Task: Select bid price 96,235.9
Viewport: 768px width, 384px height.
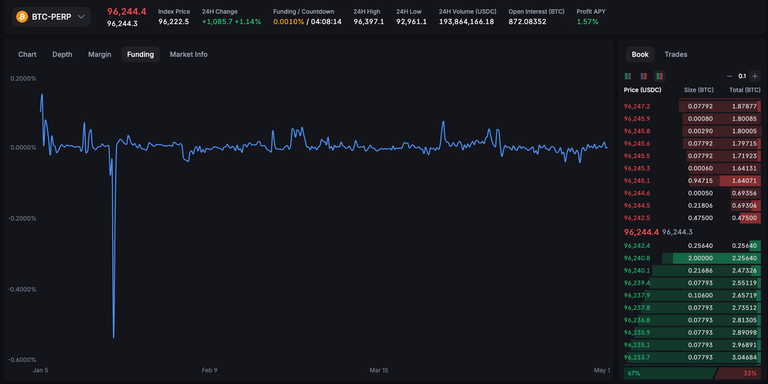Action: click(637, 333)
